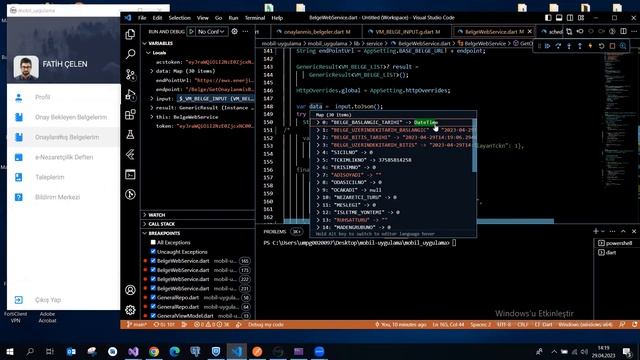Open Google Chrome from the taskbar
Image resolution: width=640 pixels, height=360 pixels.
click(154, 351)
